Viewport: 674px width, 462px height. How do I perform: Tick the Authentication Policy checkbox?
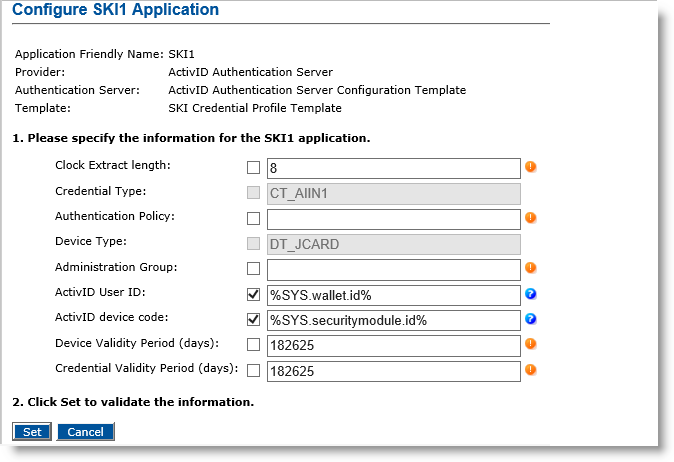(253, 219)
